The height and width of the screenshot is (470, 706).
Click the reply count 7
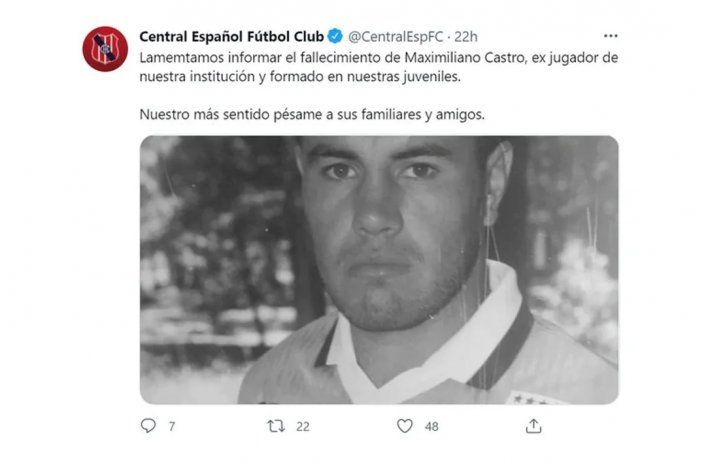click(x=172, y=426)
